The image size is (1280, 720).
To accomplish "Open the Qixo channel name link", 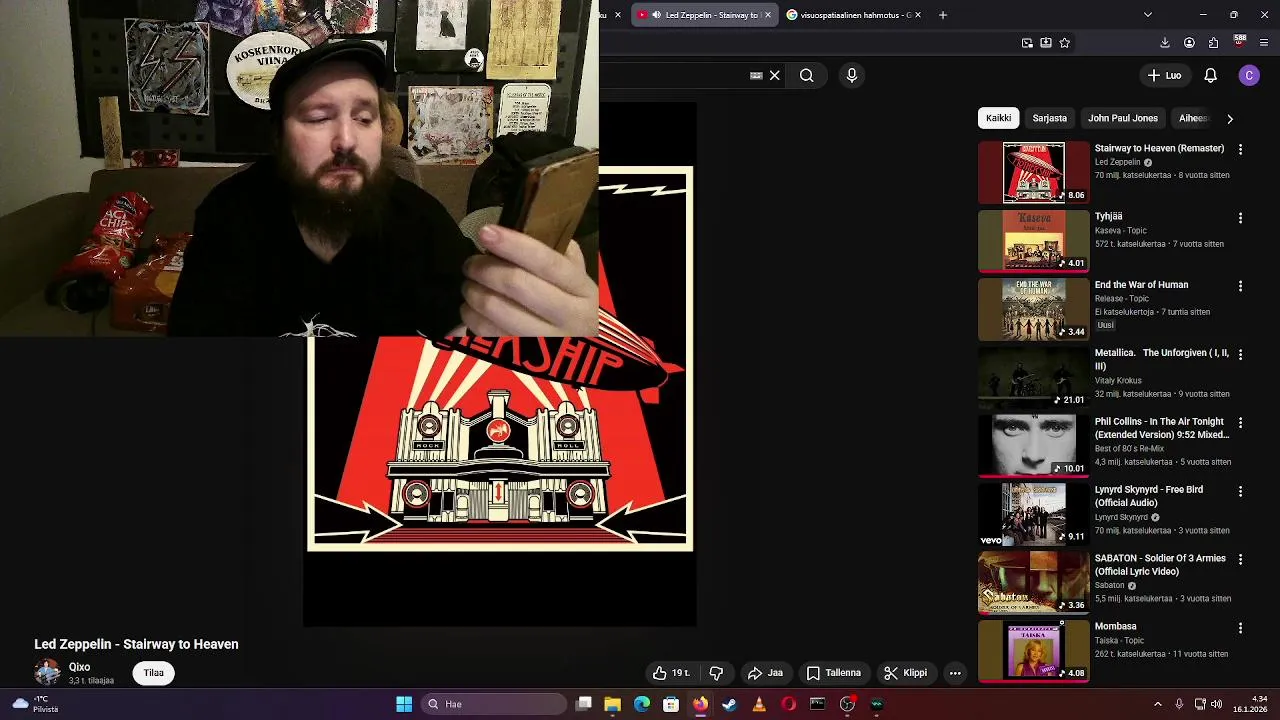I will (79, 667).
